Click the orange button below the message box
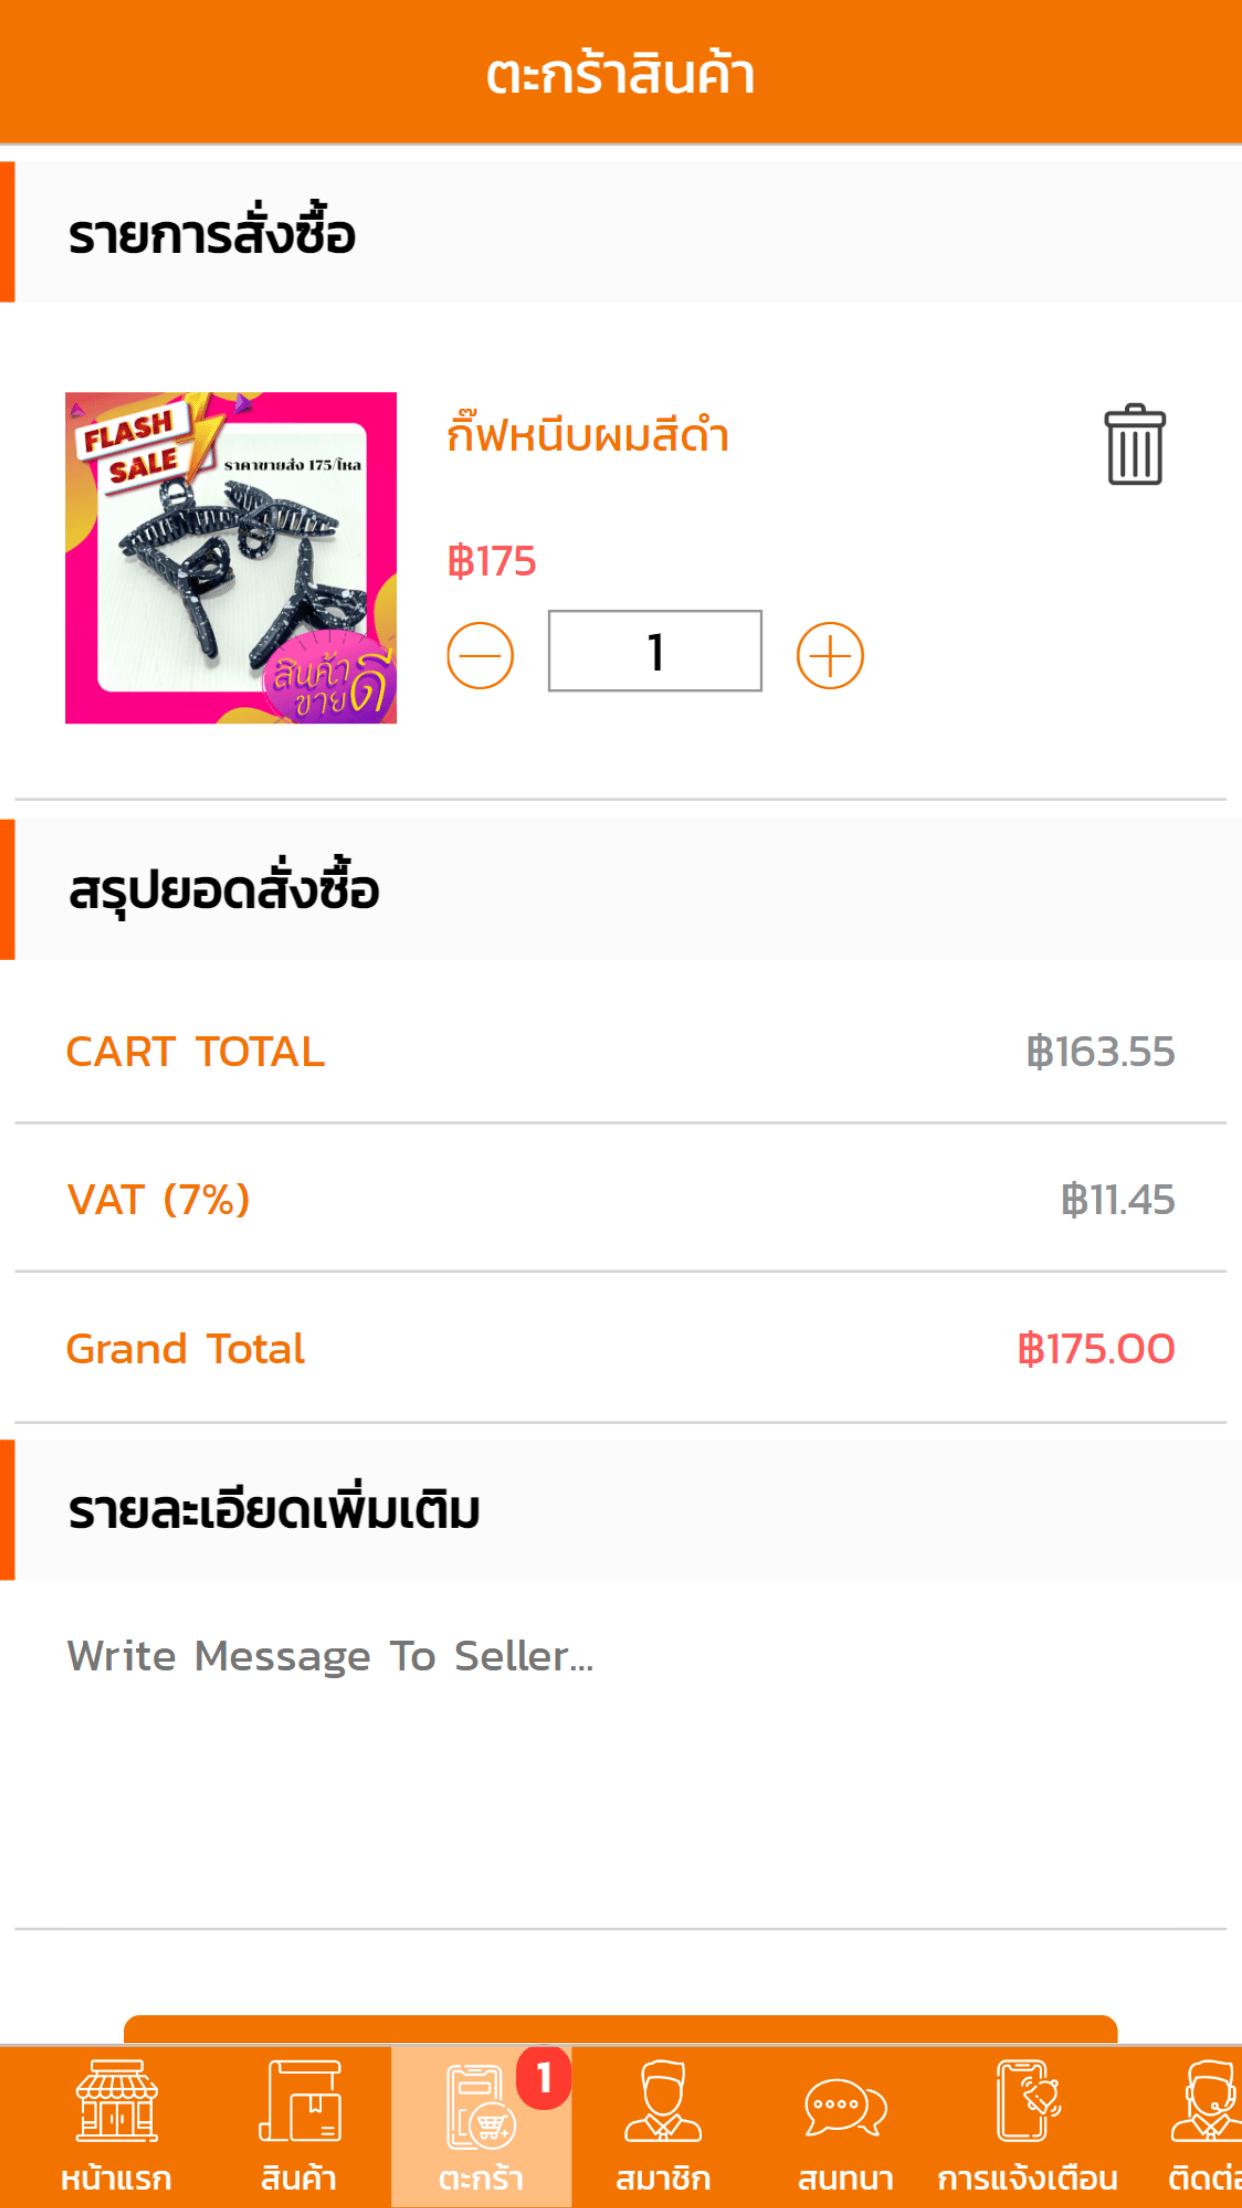Screen dimensions: 1242x2208 (x=620, y=2030)
